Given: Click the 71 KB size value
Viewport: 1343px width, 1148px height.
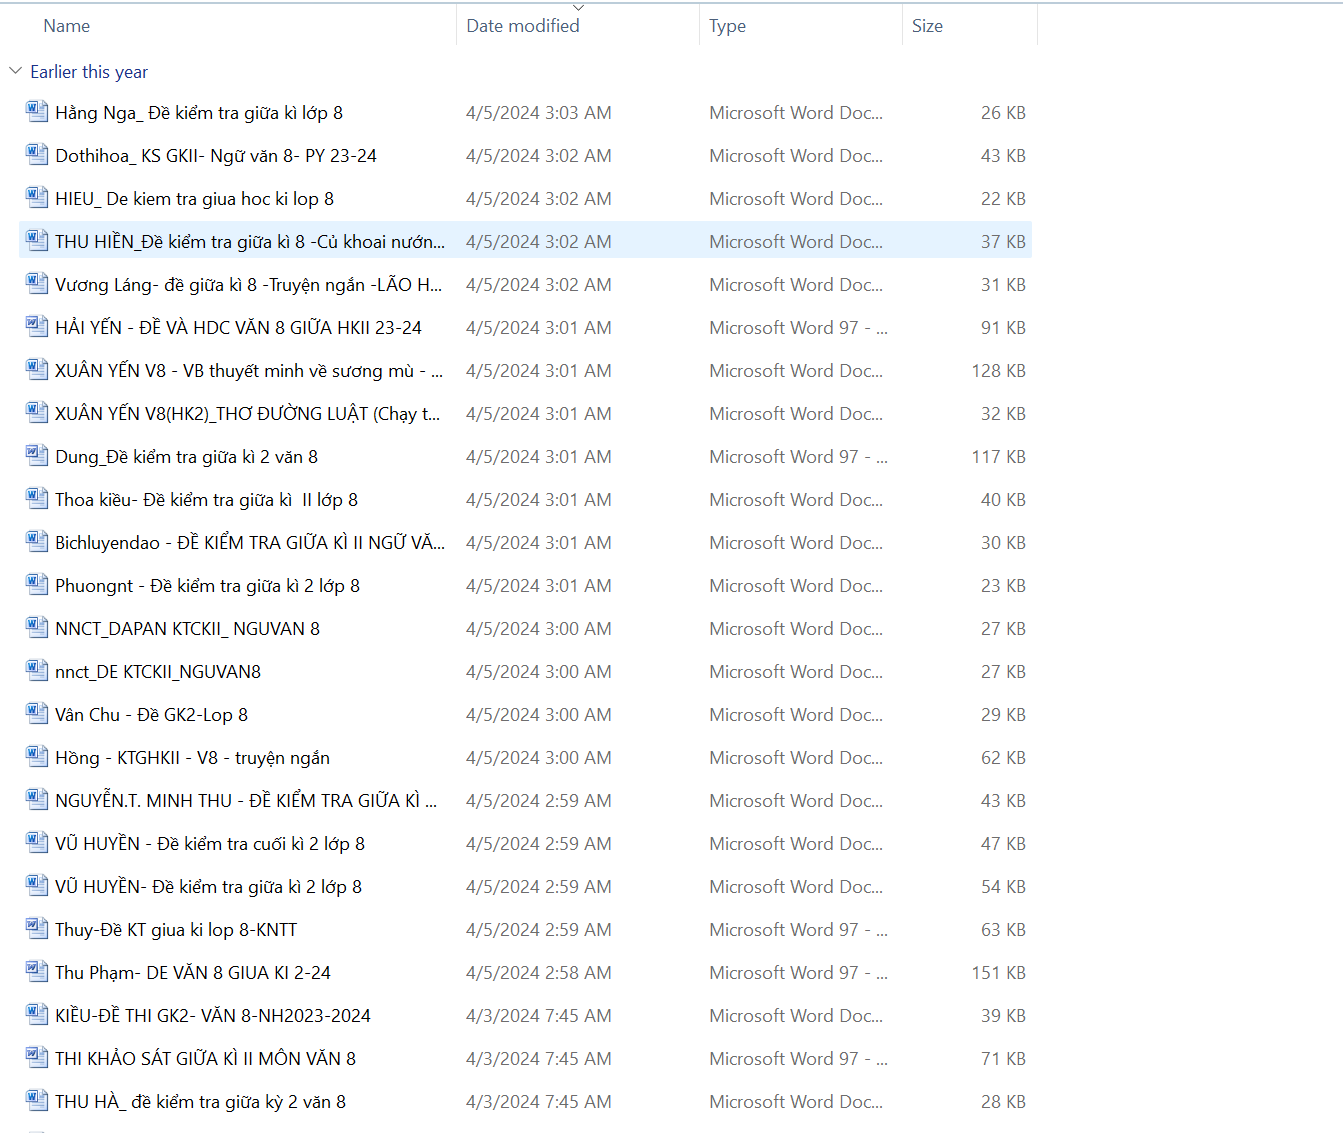Looking at the screenshot, I should (x=1004, y=1059).
